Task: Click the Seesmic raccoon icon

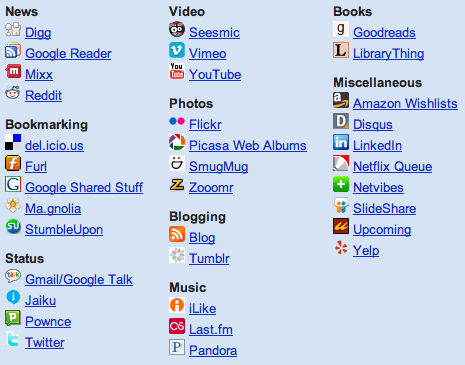Action: pos(177,30)
